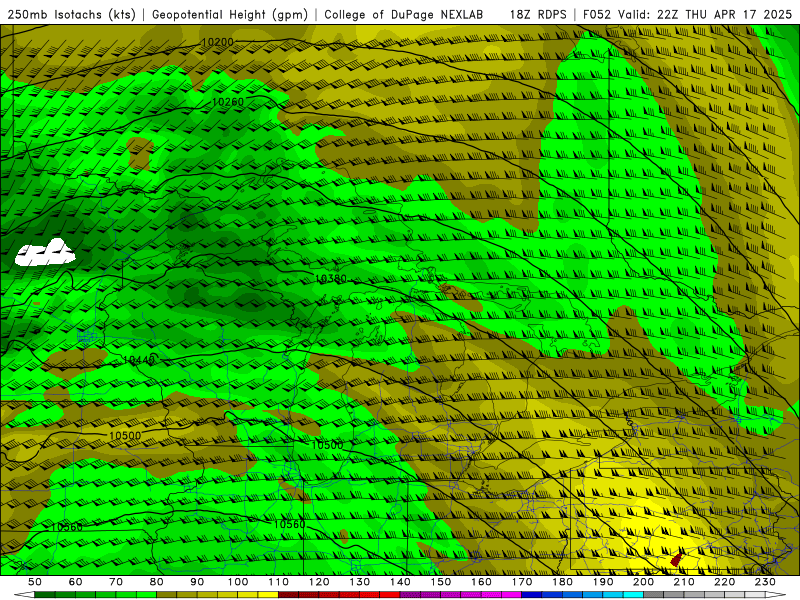The image size is (800, 600).
Task: Click the 120 value on the color scale
Action: point(319,582)
